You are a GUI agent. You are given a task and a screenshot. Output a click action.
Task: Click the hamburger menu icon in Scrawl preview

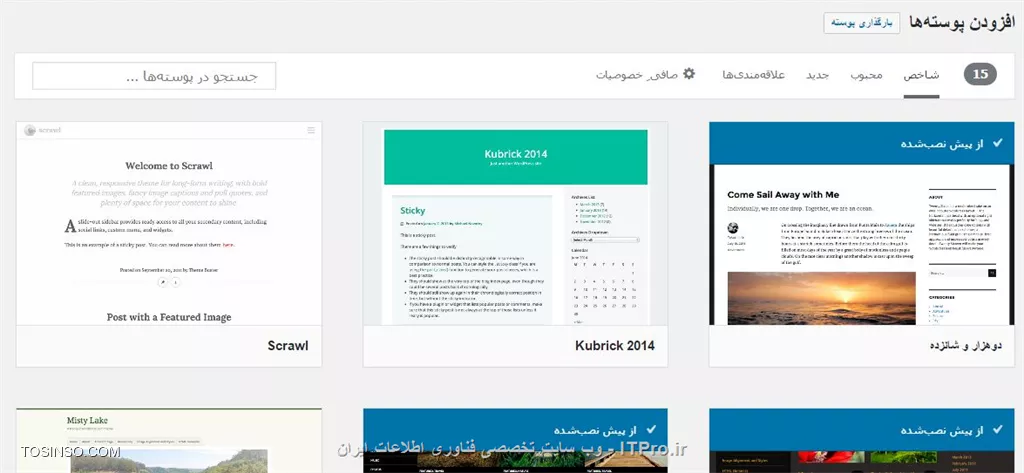[x=311, y=130]
